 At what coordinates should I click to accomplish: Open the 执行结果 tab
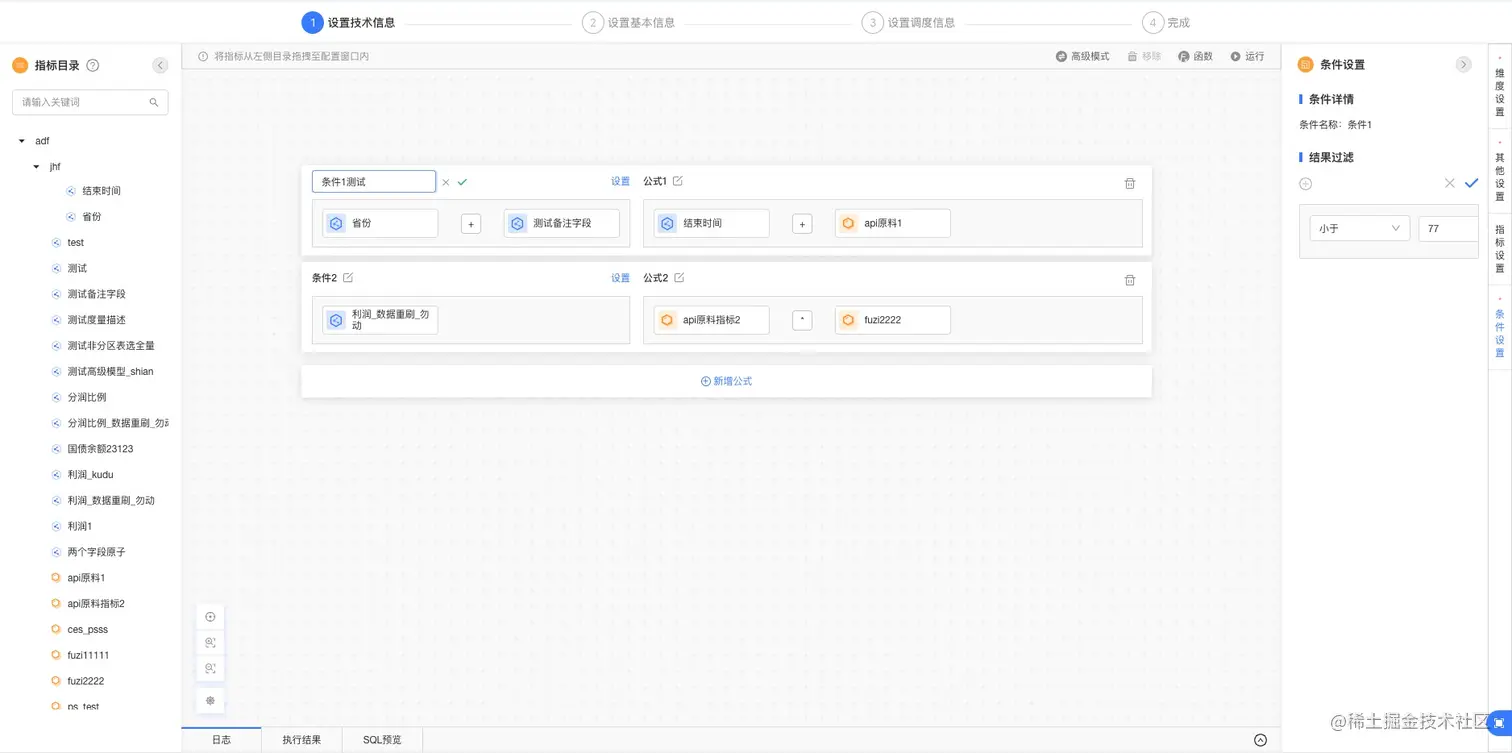[x=302, y=740]
